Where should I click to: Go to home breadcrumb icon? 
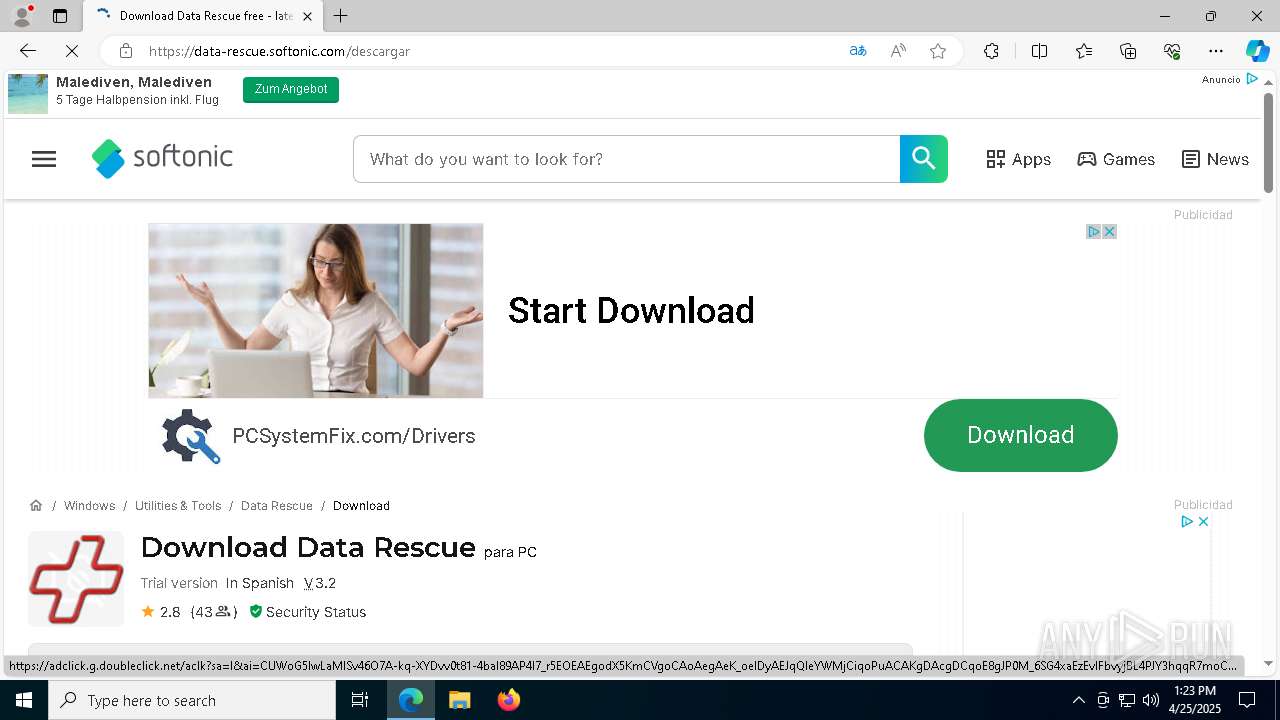[x=36, y=505]
